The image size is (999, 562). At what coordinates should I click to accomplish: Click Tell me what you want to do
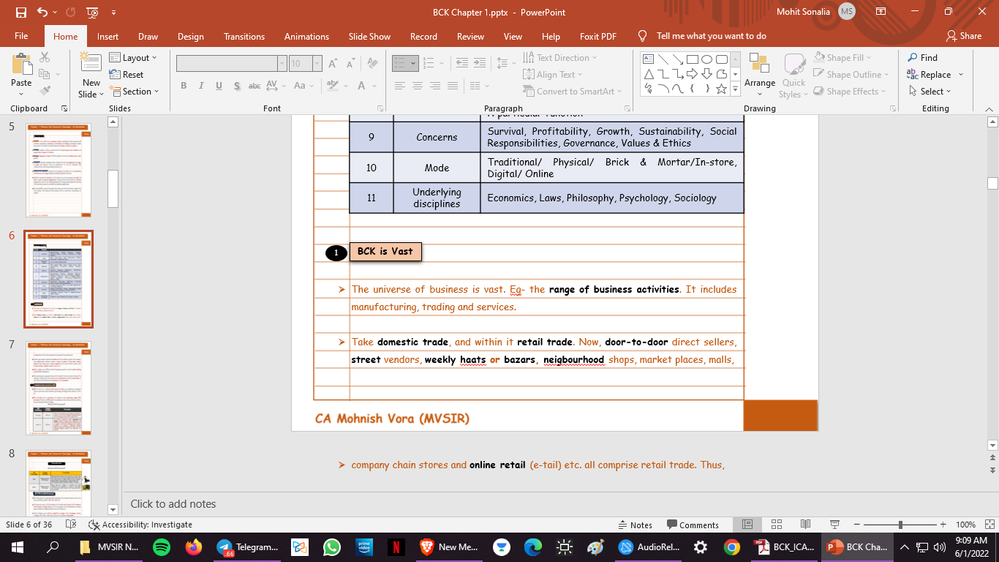pos(711,36)
